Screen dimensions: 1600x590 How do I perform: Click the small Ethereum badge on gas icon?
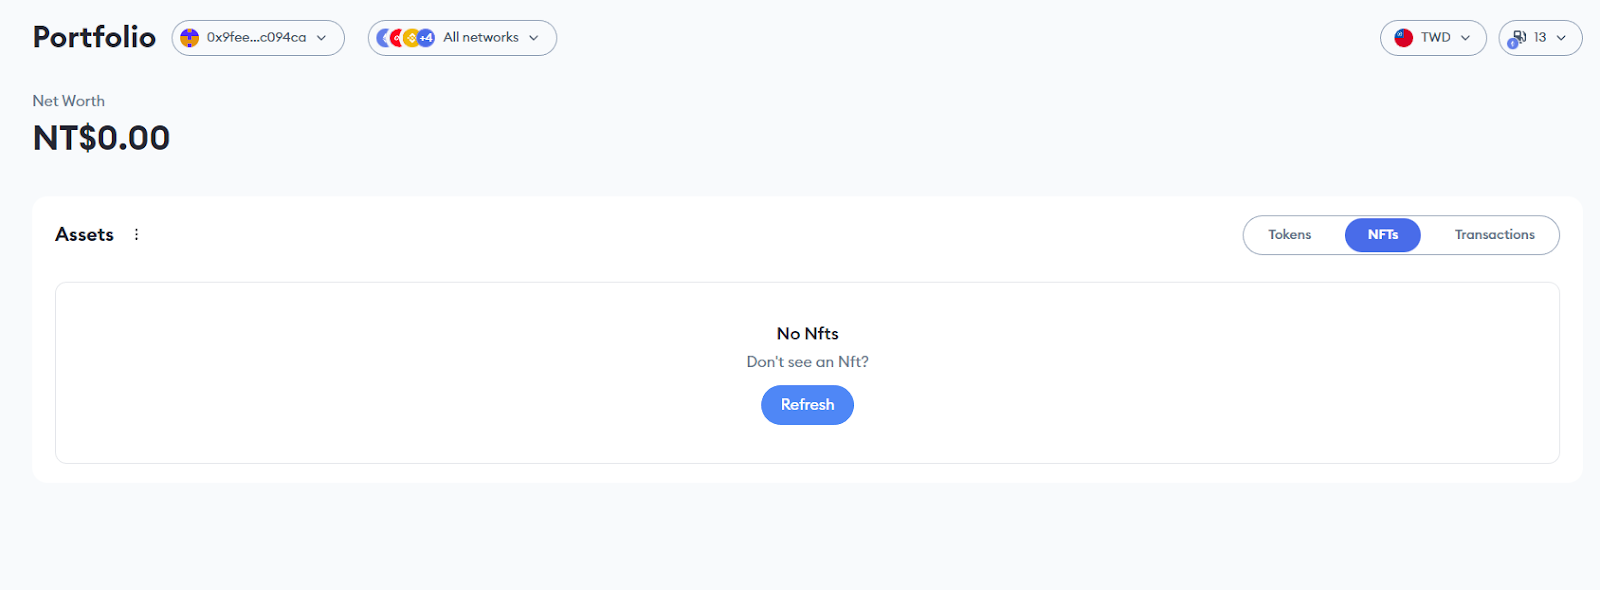tap(1513, 44)
